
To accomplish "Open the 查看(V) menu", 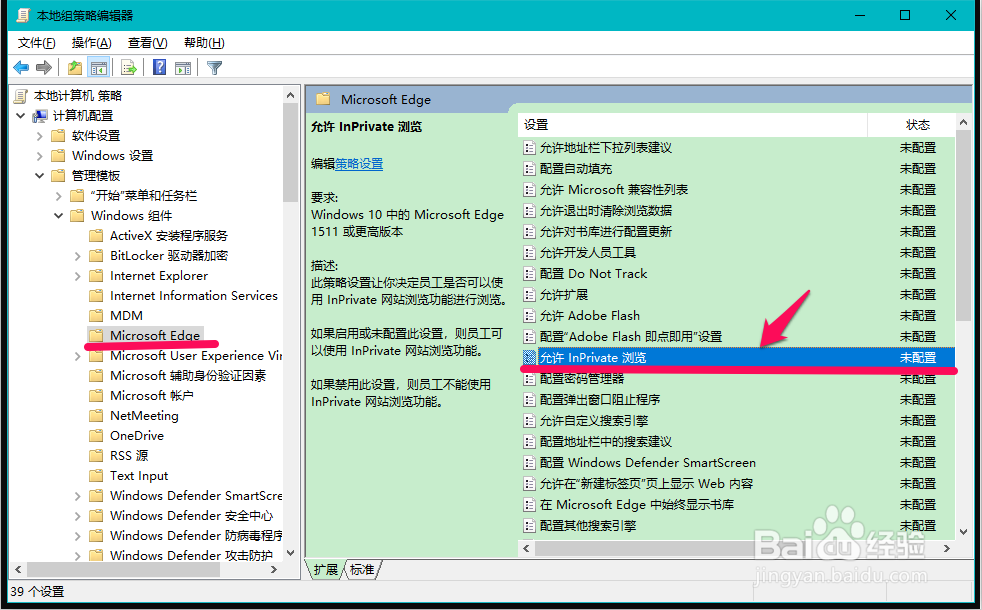I will [x=148, y=43].
